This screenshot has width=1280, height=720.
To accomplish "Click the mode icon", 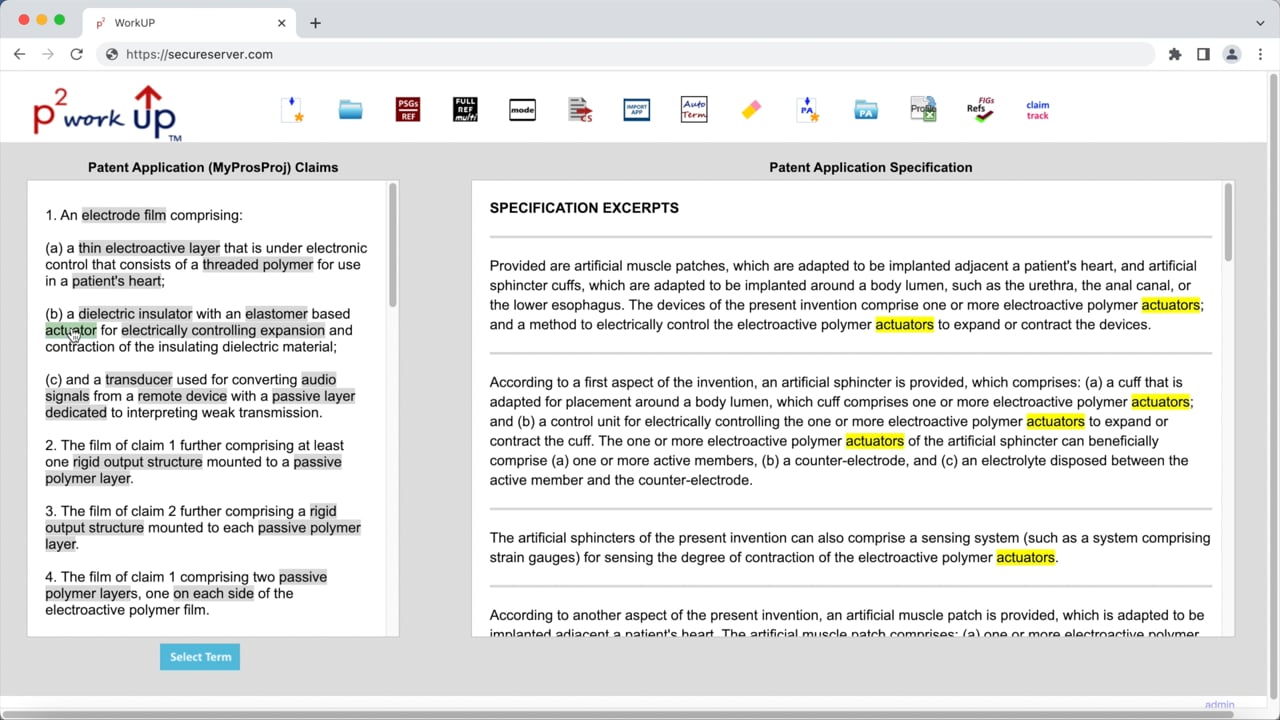I will [522, 109].
